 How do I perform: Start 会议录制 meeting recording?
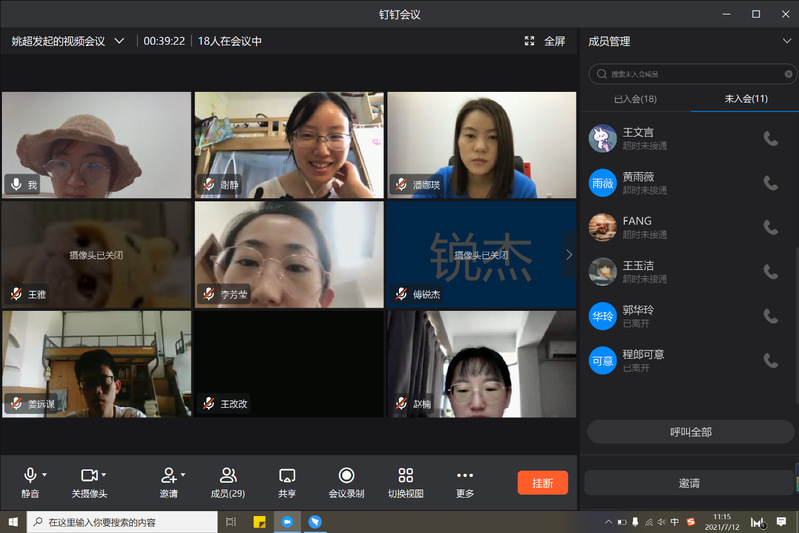(346, 476)
